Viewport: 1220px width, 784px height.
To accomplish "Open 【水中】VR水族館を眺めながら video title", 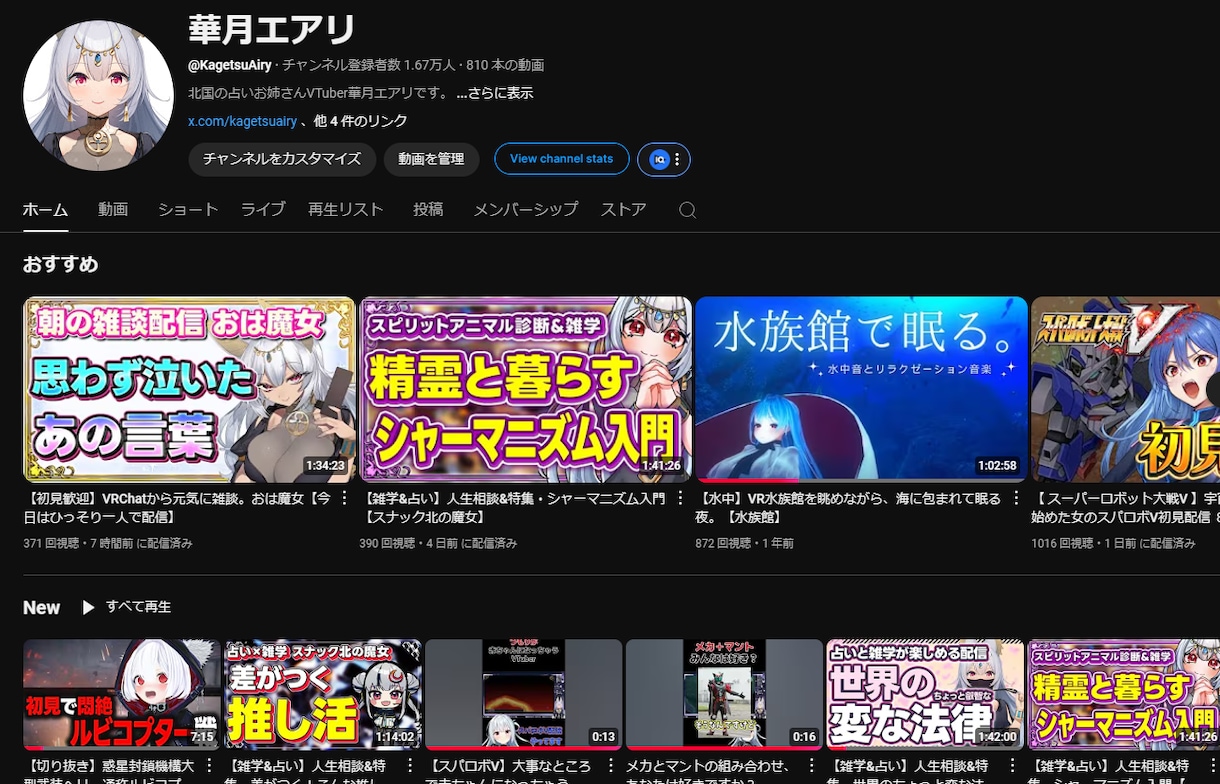I will 848,507.
